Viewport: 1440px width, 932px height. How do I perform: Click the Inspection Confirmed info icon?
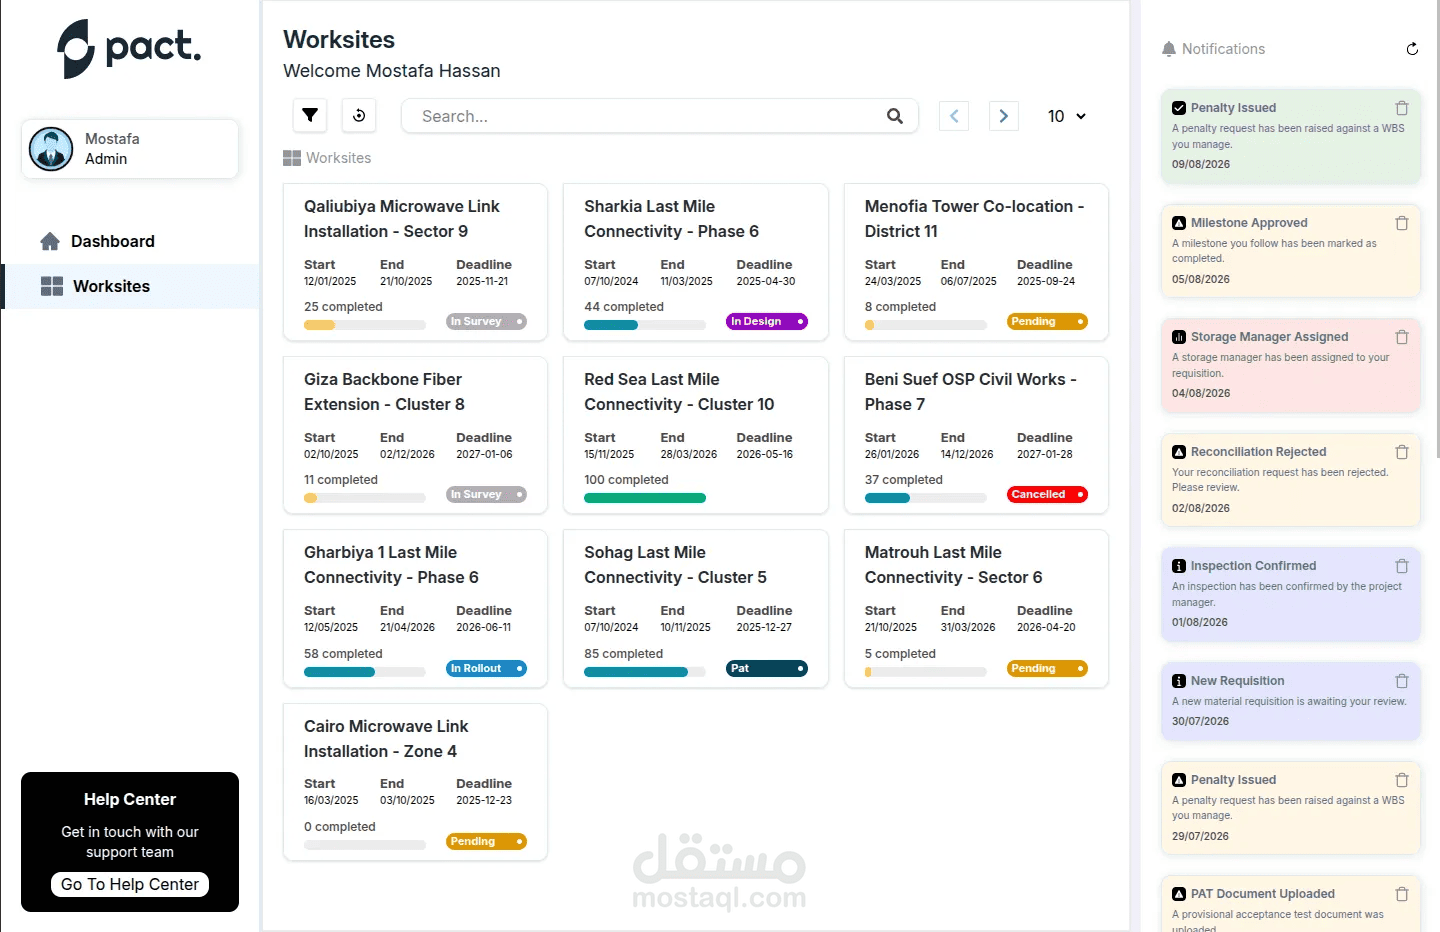(x=1179, y=566)
